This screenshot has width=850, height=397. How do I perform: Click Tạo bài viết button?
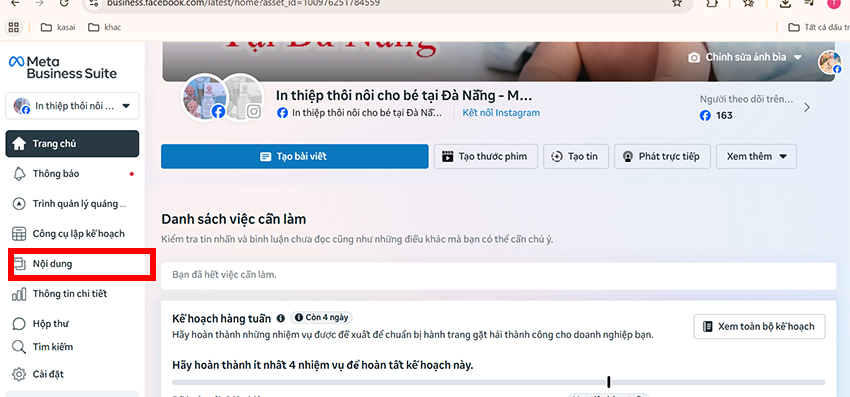294,157
